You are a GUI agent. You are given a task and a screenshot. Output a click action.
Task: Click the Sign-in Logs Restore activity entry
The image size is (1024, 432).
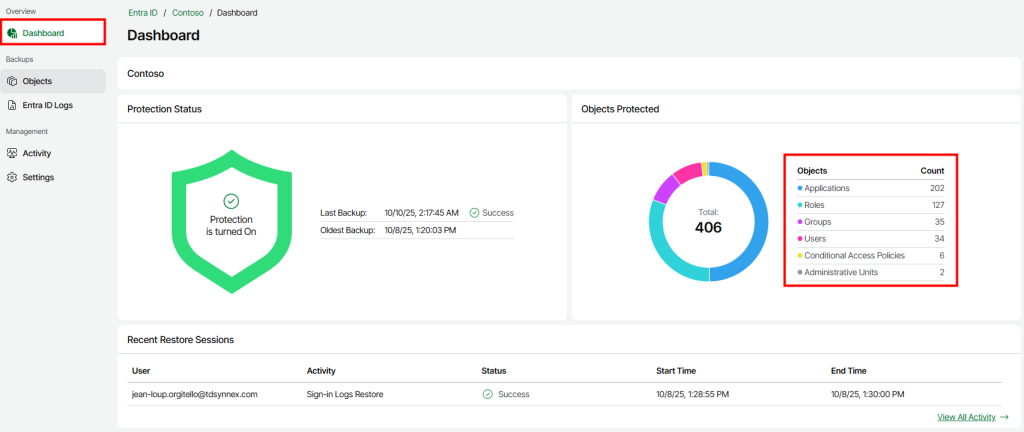click(x=344, y=394)
